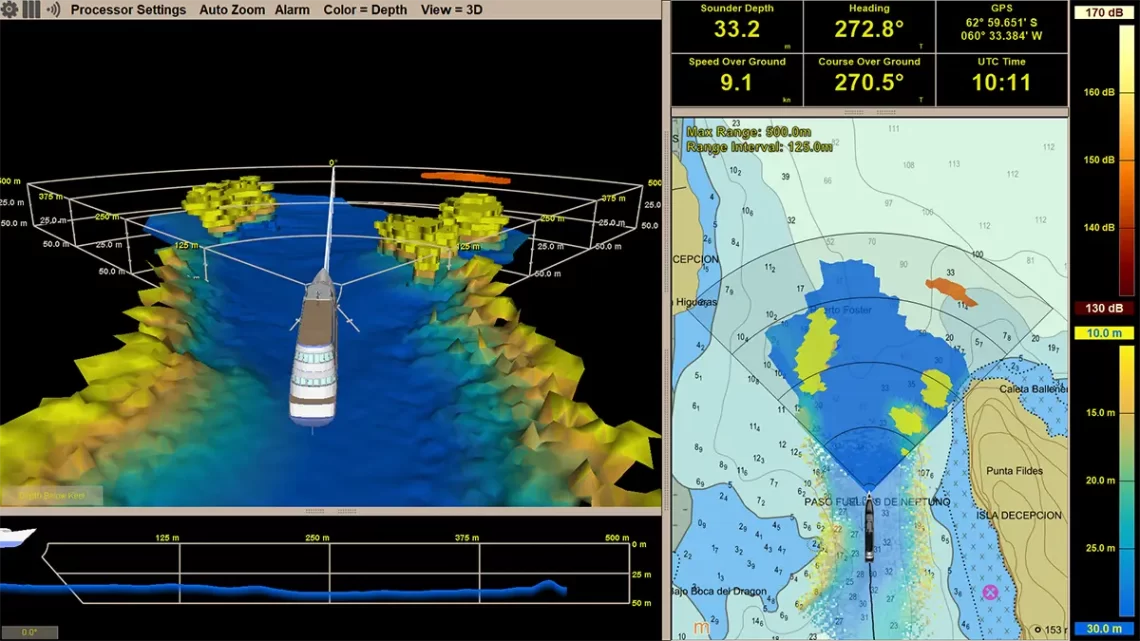Open the gear settings icon
This screenshot has height=641, width=1140.
pyautogui.click(x=9, y=9)
